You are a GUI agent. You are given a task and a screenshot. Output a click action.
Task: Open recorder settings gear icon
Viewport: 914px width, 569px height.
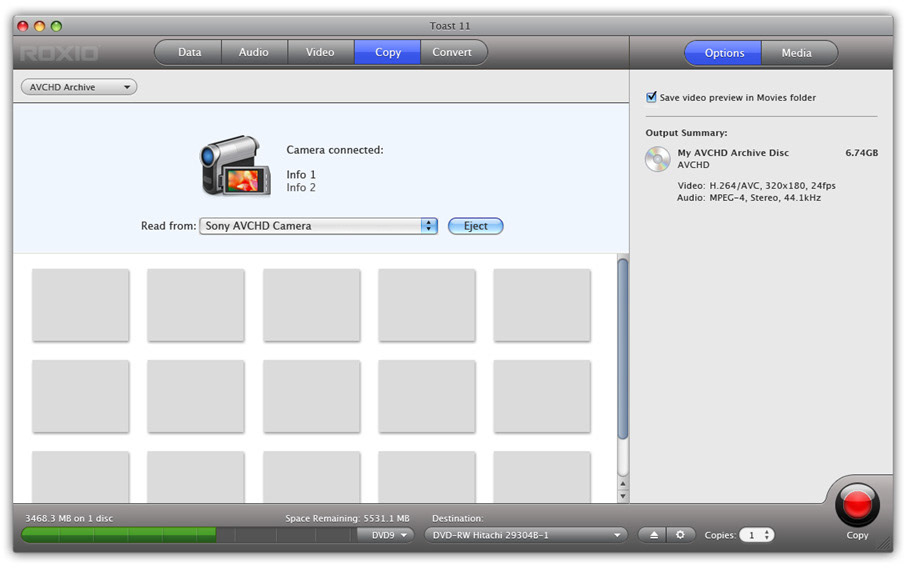pyautogui.click(x=680, y=535)
